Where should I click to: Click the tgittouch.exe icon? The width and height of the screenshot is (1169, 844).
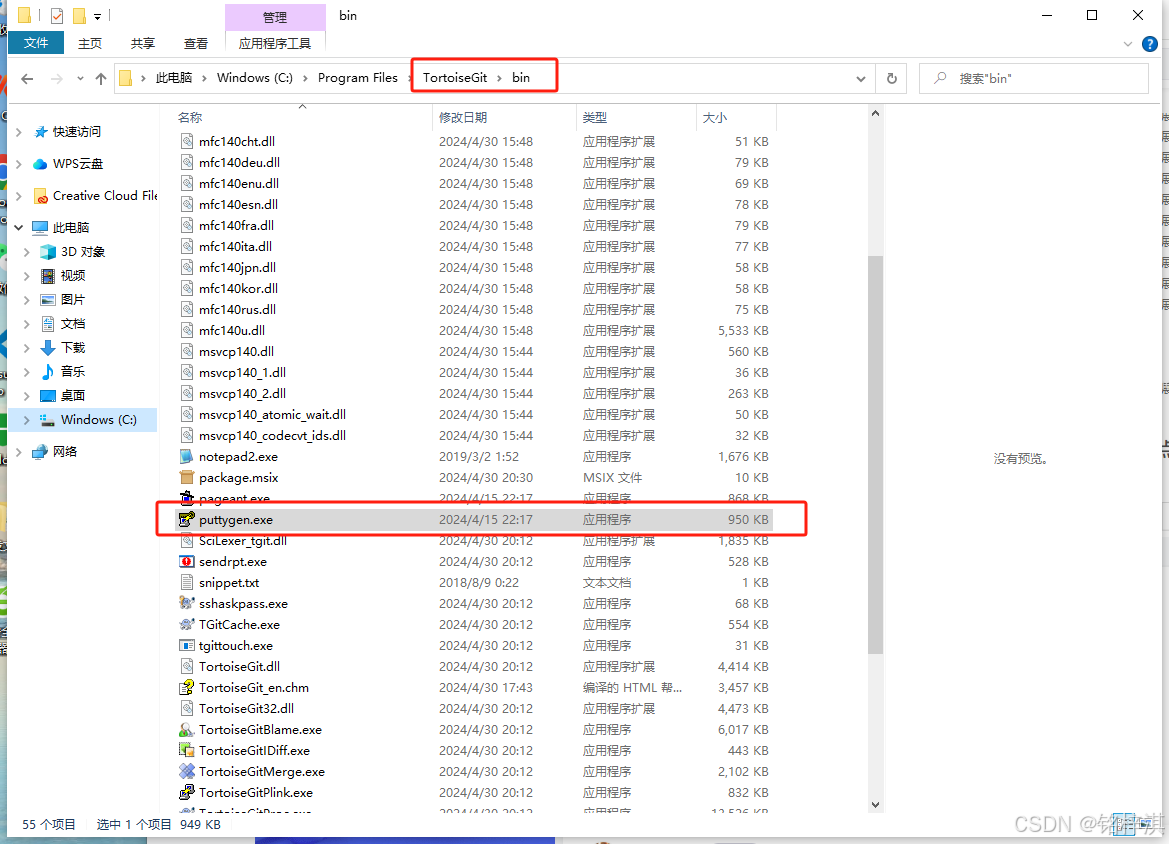[x=186, y=645]
